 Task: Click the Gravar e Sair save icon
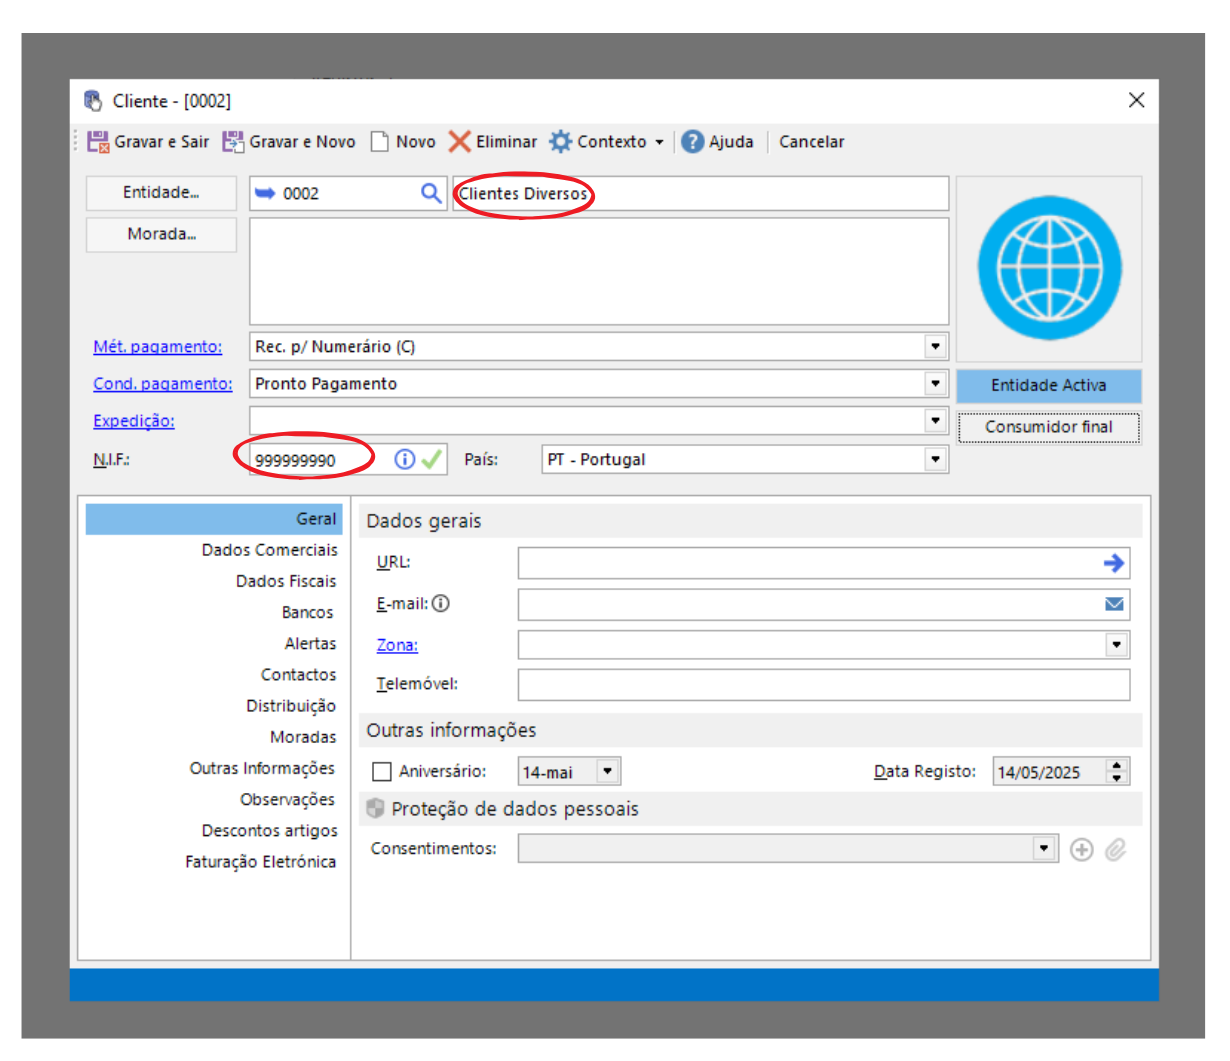pos(98,142)
